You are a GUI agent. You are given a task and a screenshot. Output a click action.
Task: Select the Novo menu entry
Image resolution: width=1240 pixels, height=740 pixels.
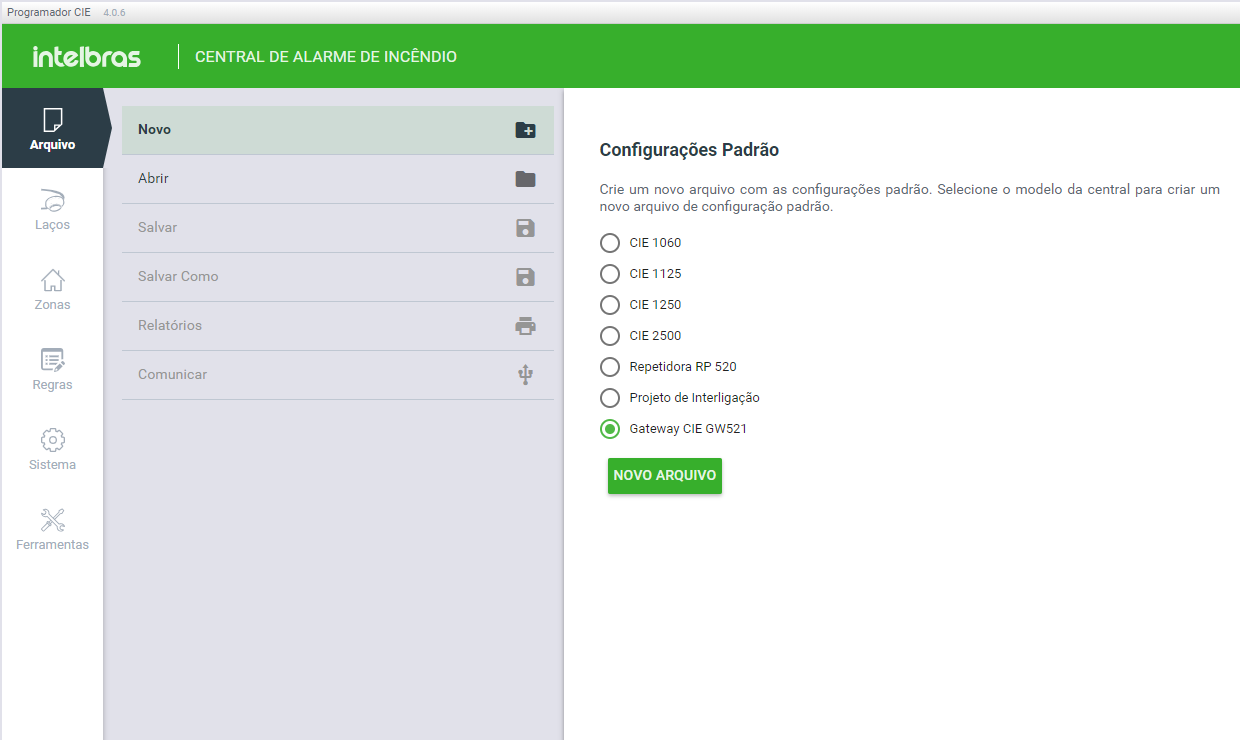(338, 130)
